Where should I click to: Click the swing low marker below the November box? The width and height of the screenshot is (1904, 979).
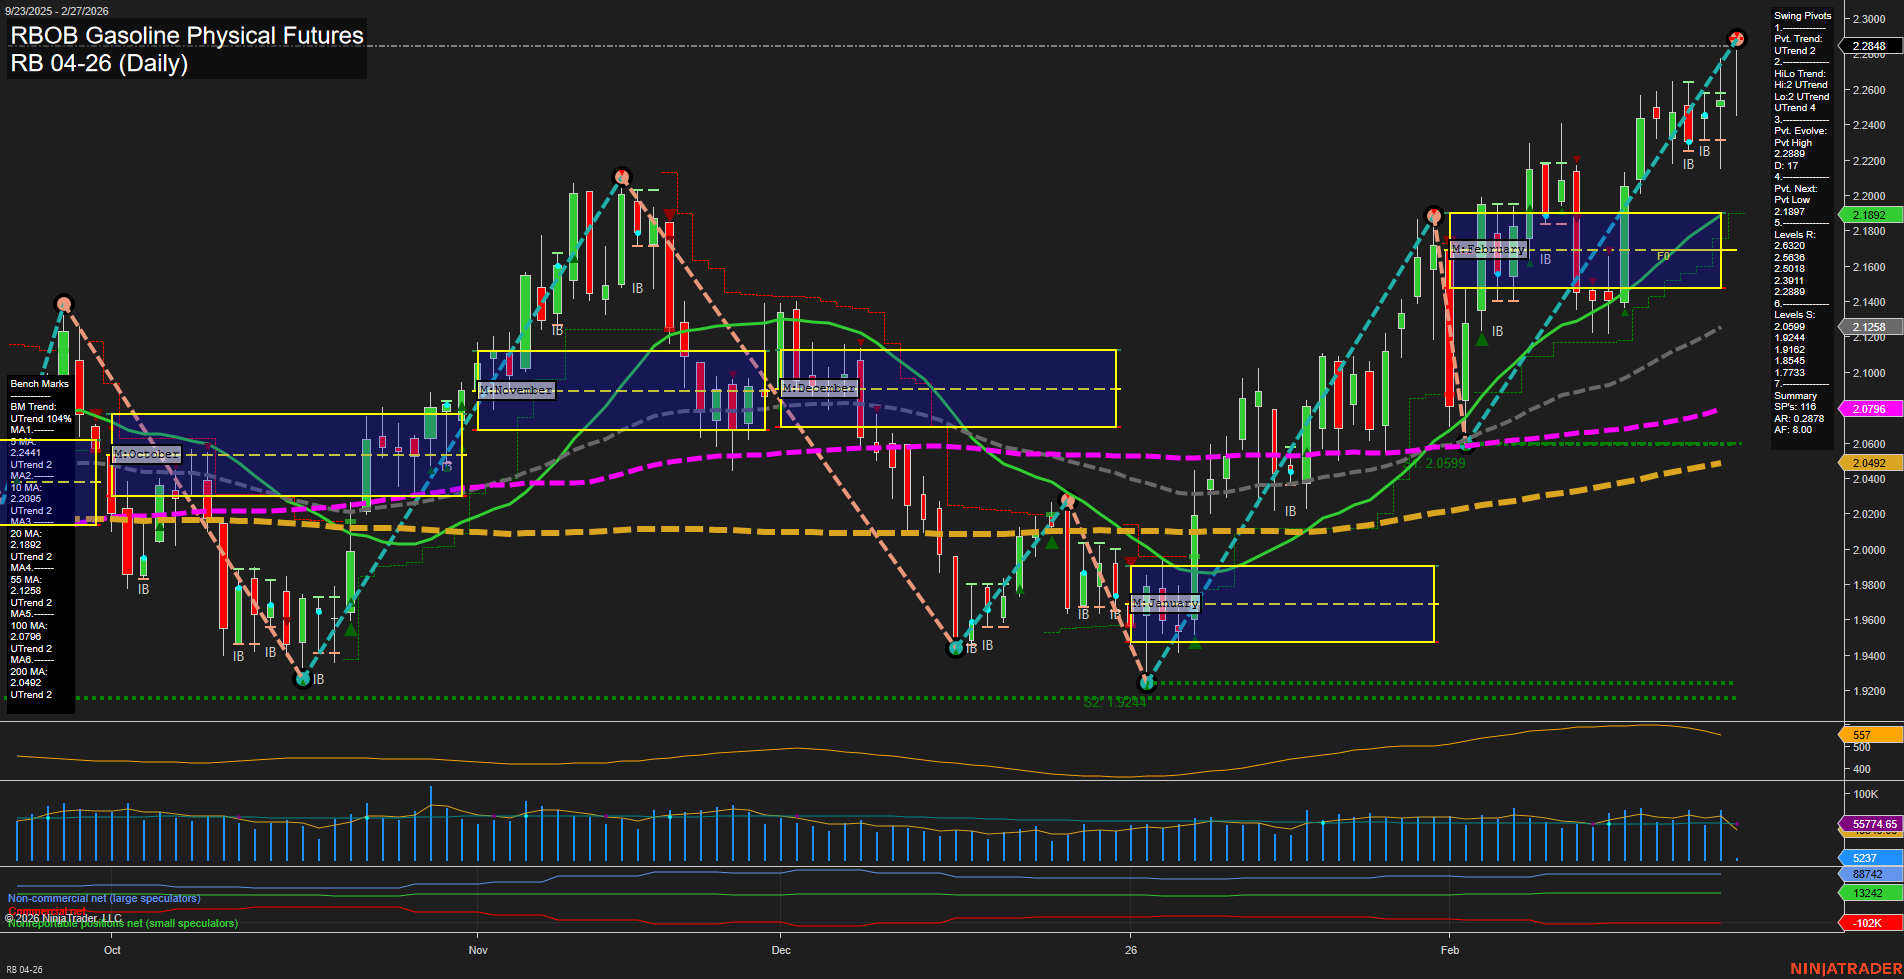(957, 646)
